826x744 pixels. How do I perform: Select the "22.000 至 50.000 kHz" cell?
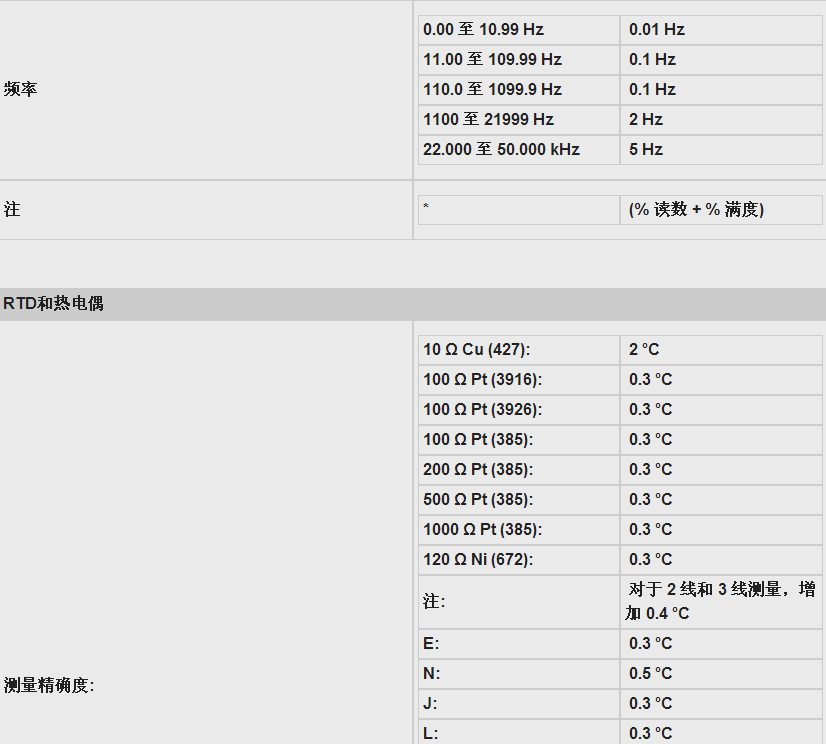coord(501,150)
